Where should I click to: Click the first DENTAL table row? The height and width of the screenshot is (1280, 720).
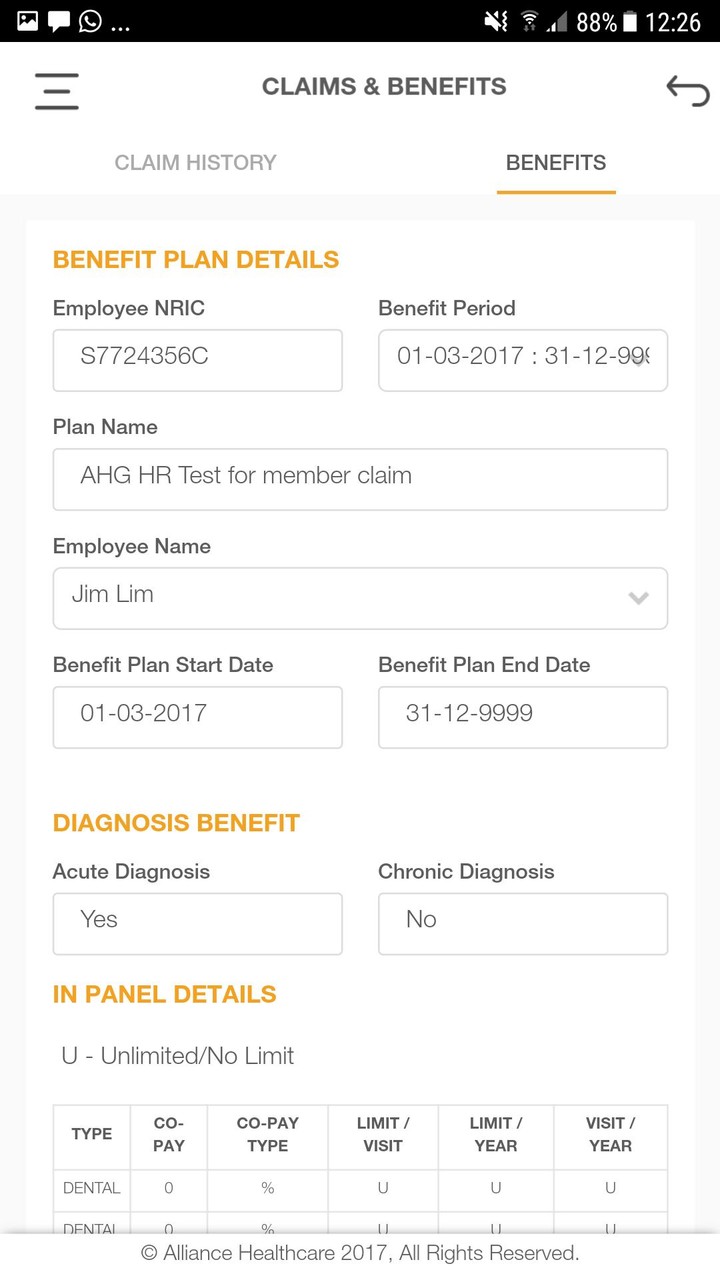pos(360,1189)
